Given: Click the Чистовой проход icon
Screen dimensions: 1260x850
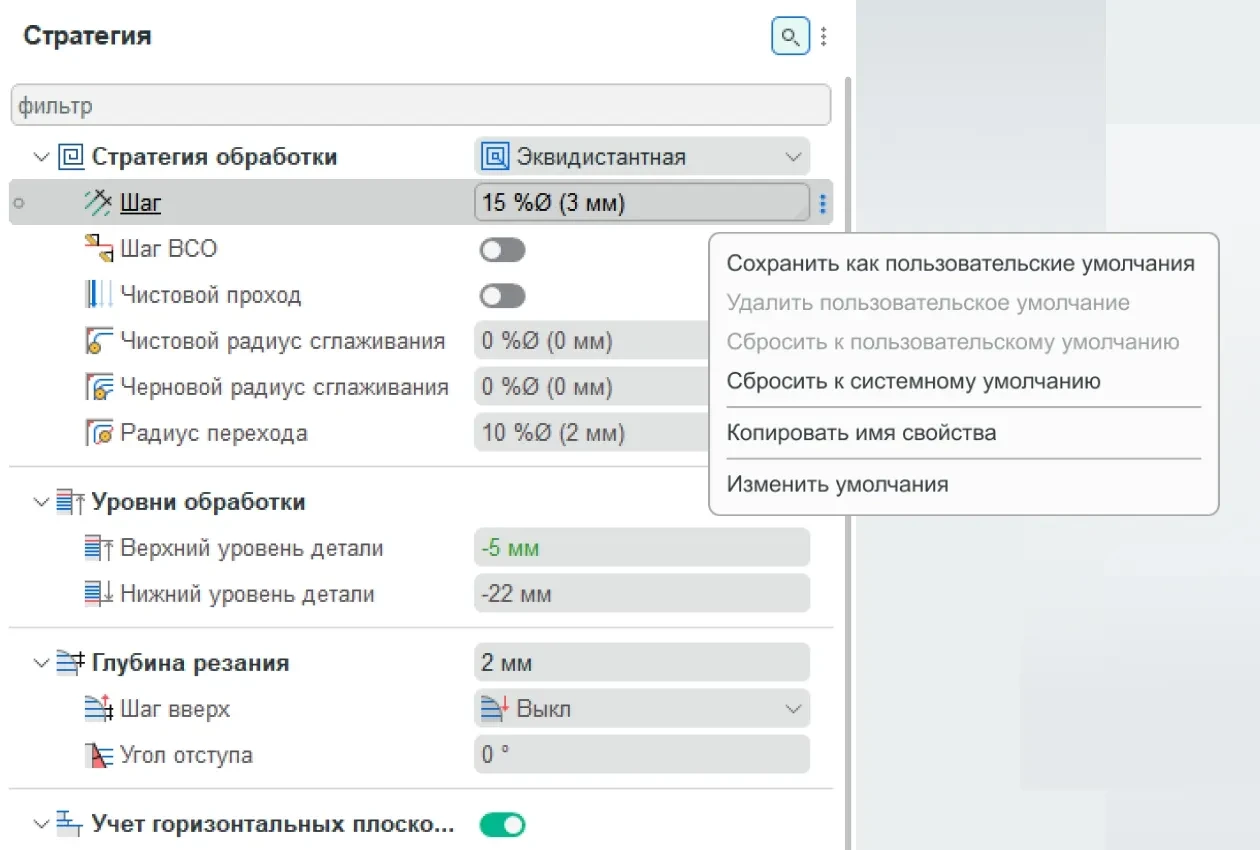Looking at the screenshot, I should click(x=97, y=295).
